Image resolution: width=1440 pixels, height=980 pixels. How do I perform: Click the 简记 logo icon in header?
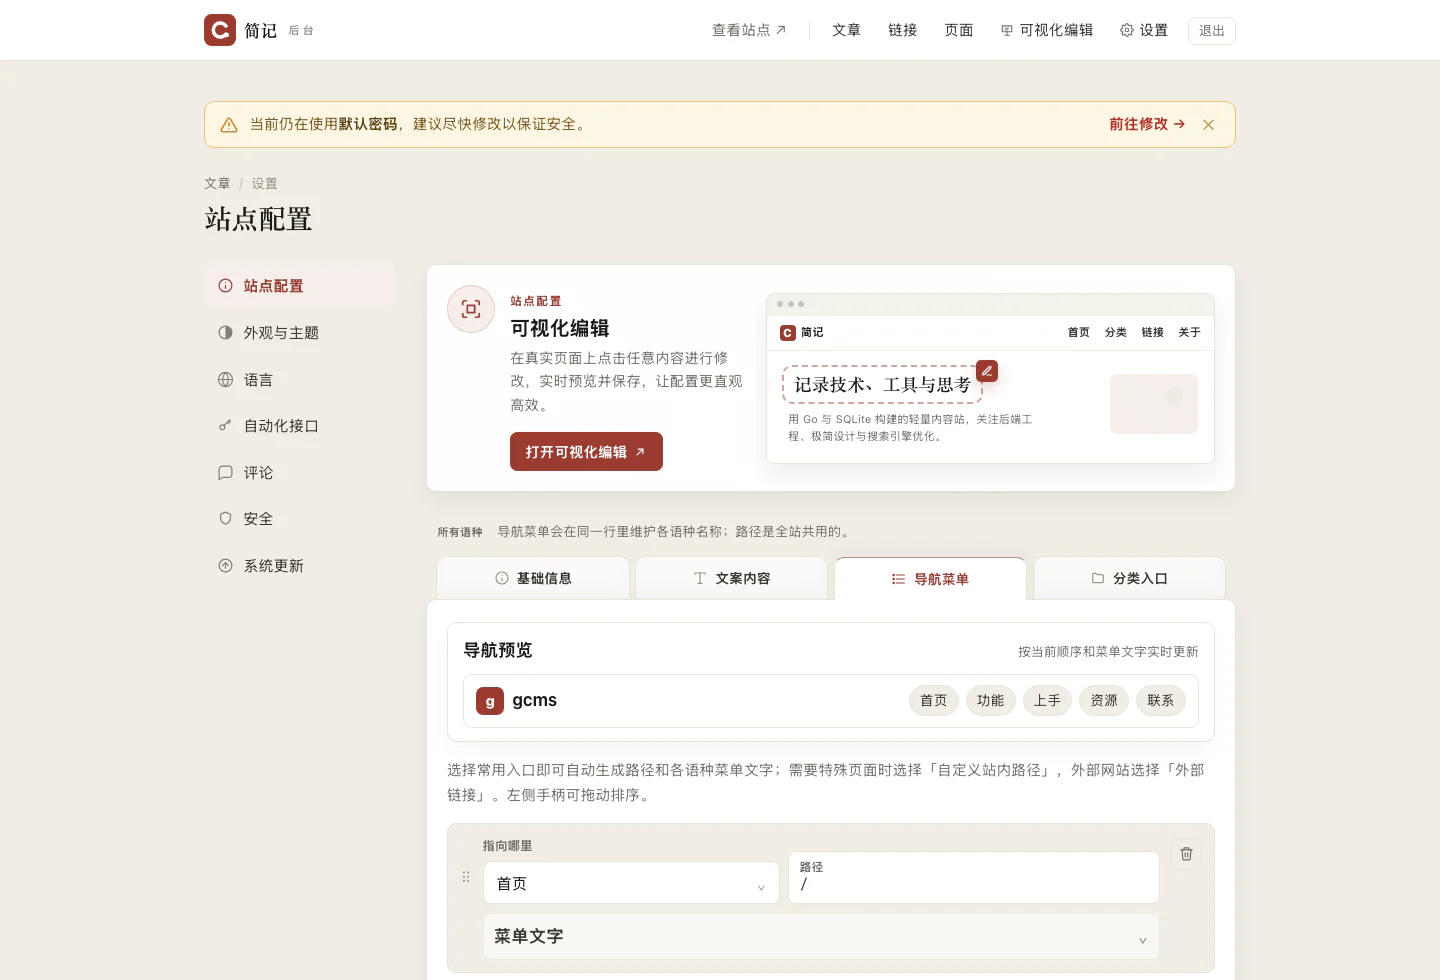(x=220, y=30)
